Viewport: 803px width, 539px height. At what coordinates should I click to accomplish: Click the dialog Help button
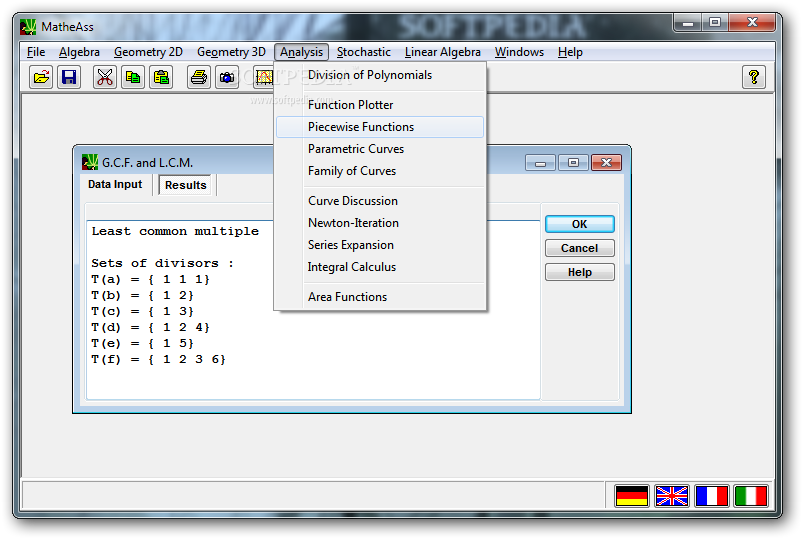pos(579,273)
